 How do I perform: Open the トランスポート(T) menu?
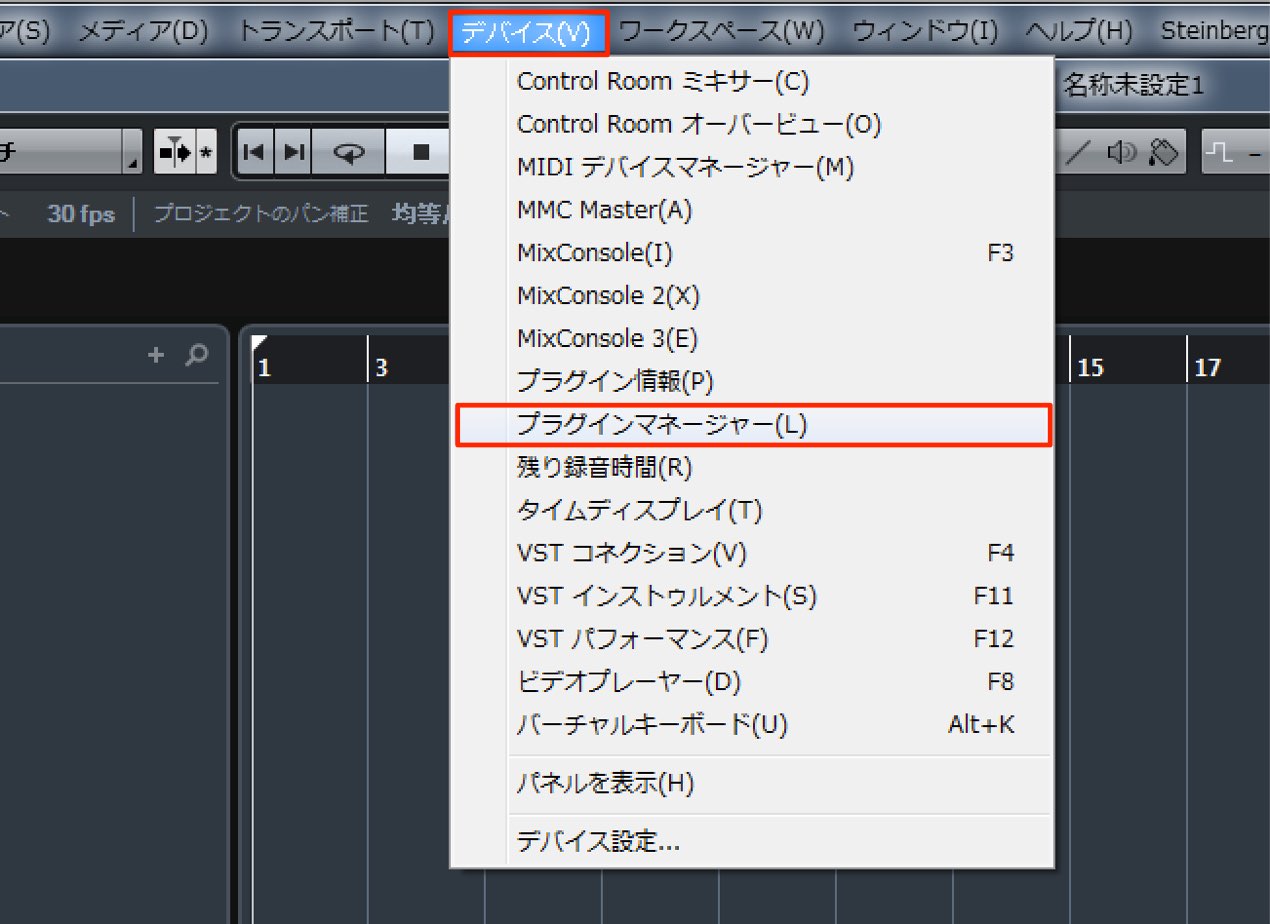[336, 31]
